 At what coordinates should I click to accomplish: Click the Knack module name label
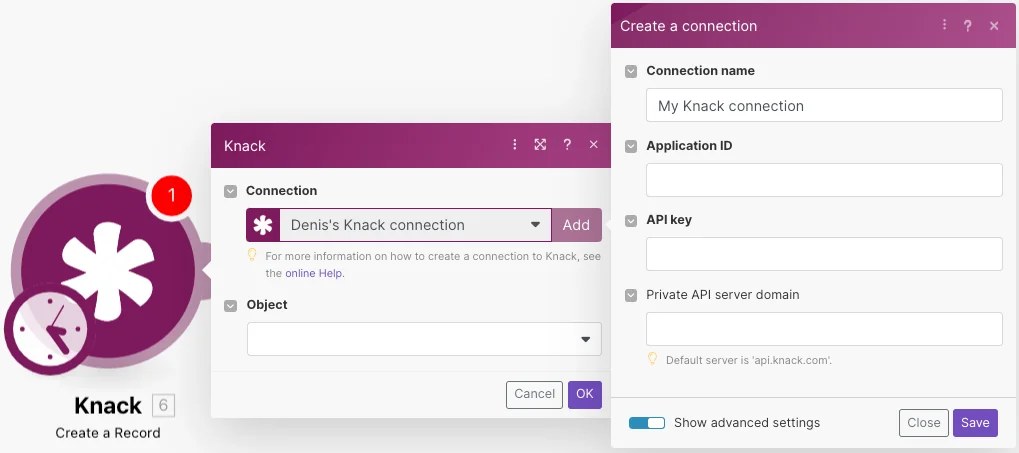[x=108, y=406]
